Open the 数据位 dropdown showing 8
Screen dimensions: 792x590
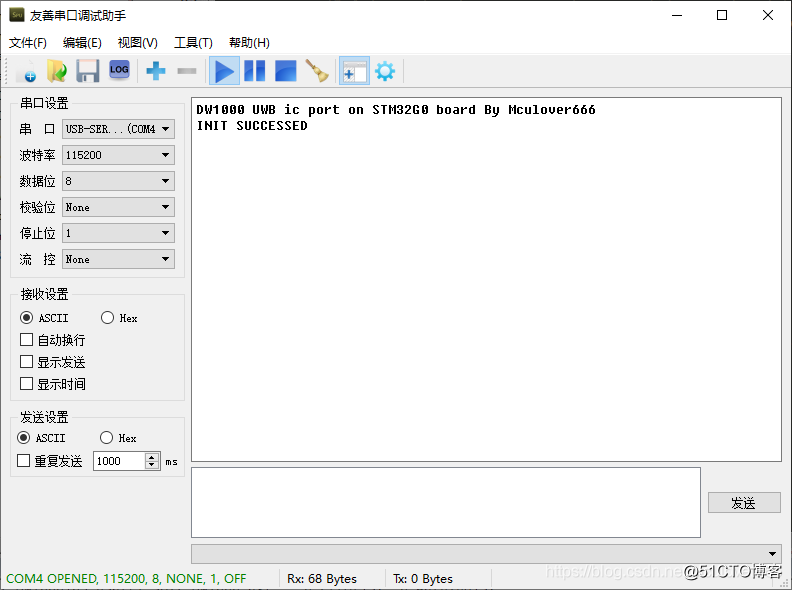[119, 181]
